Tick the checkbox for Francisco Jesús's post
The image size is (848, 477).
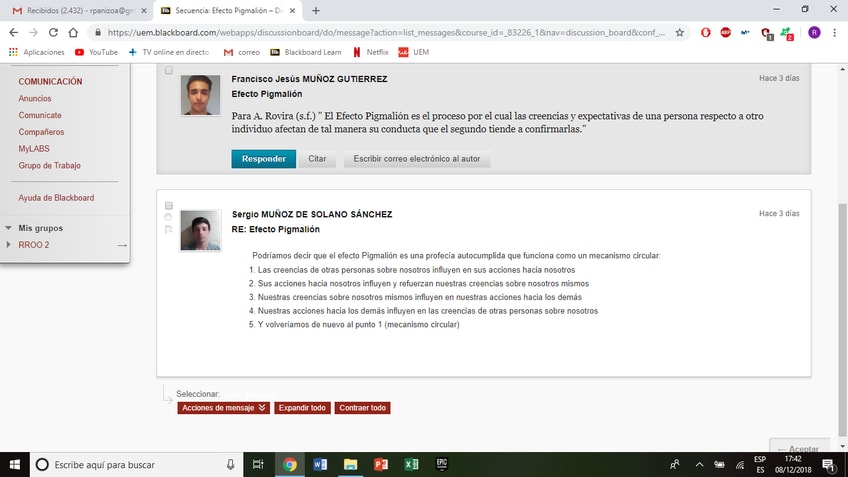pos(168,71)
